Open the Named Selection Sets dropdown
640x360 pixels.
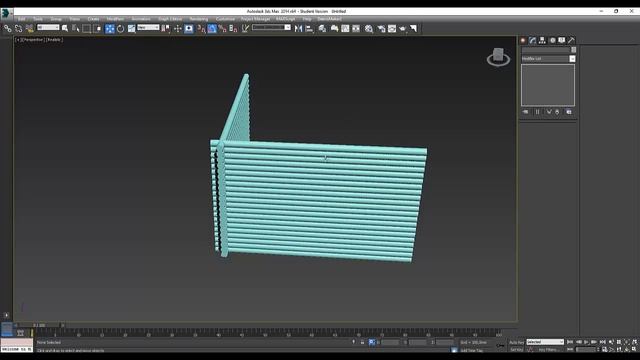[x=271, y=27]
